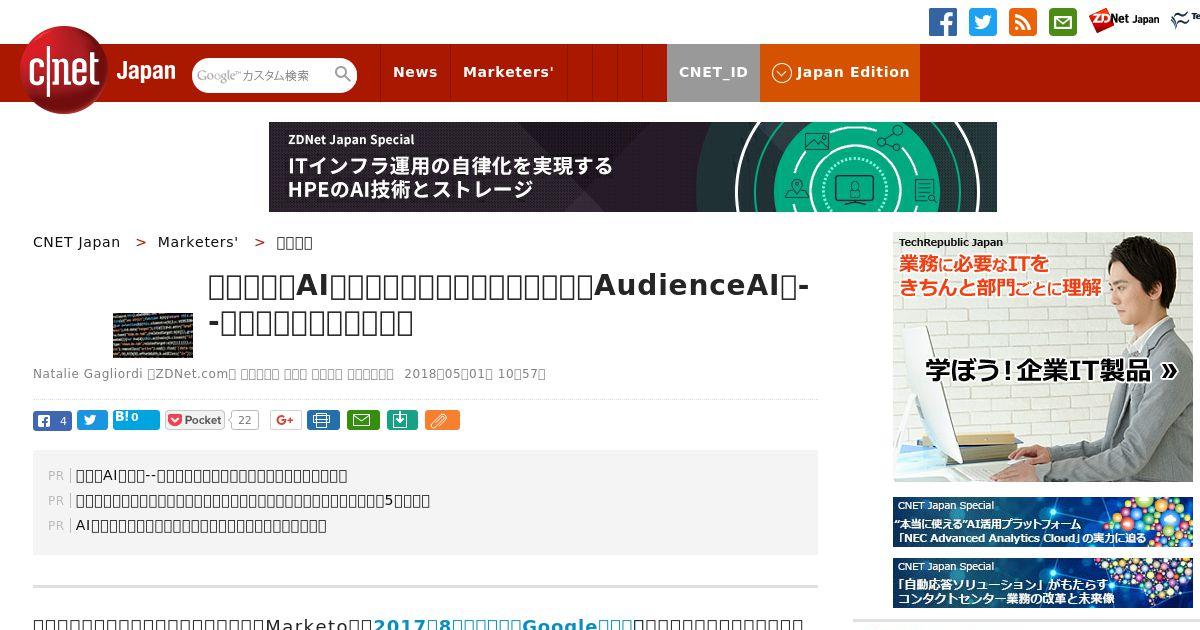
Task: Share the article on Google+
Action: 286,420
